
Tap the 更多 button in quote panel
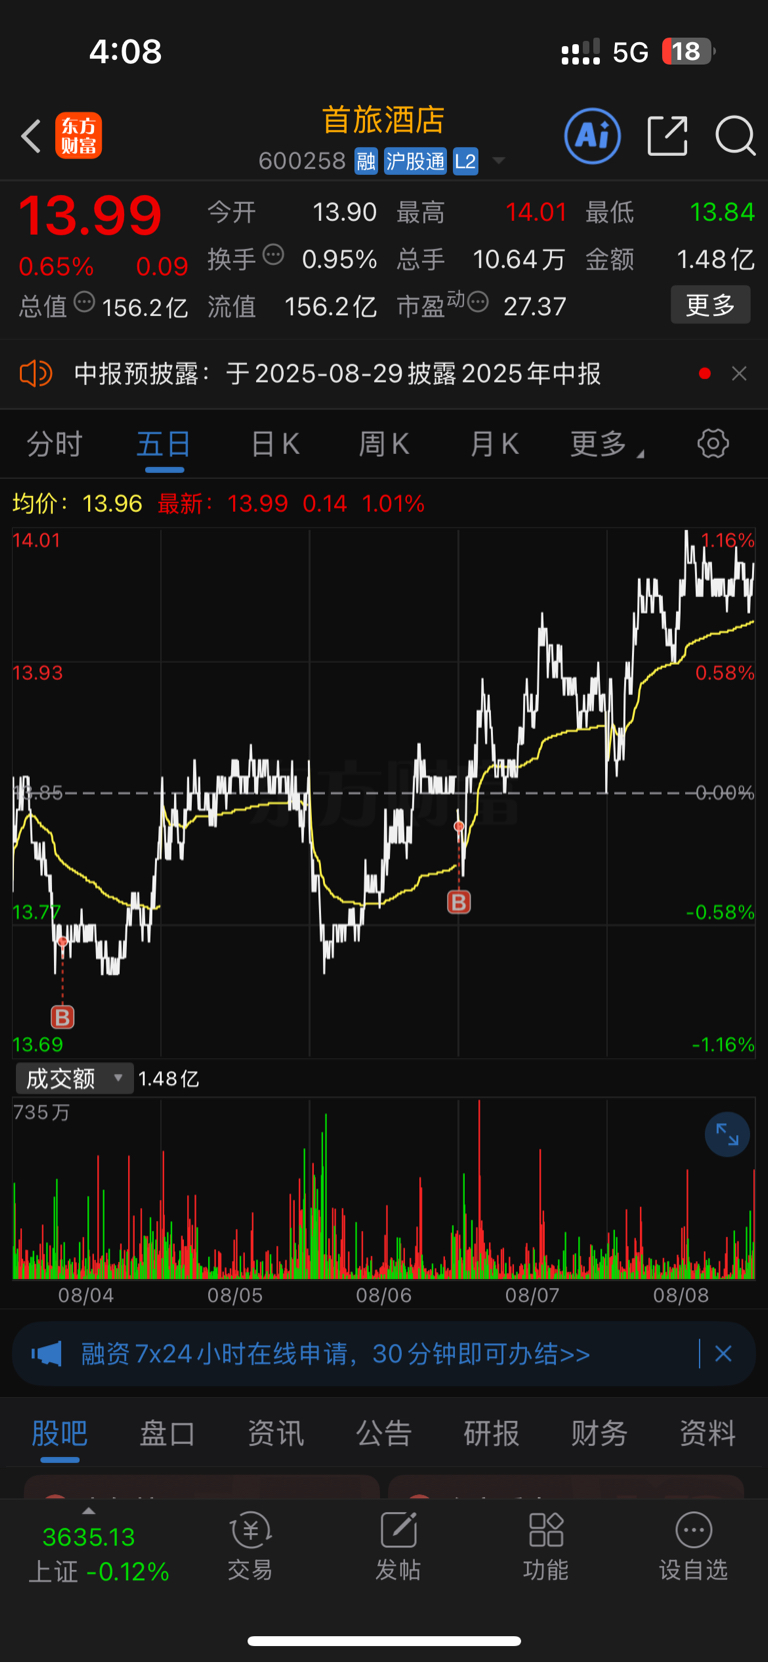click(710, 305)
